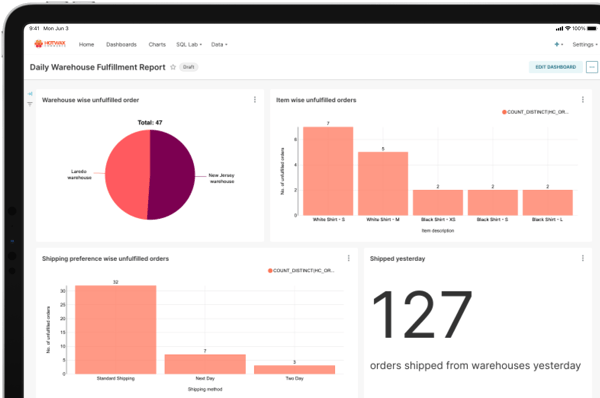Click the New Jersey warehouse label

tap(222, 178)
